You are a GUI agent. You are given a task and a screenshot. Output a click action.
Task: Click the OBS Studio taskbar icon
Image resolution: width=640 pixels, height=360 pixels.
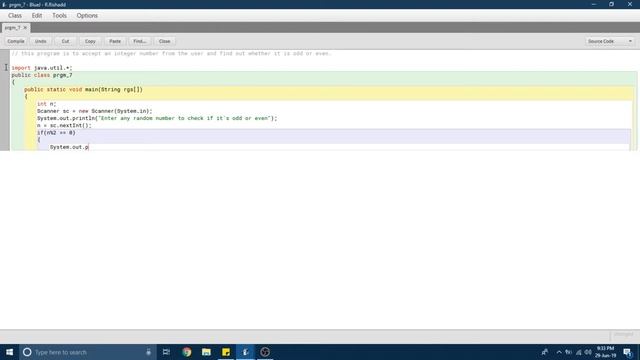point(265,352)
